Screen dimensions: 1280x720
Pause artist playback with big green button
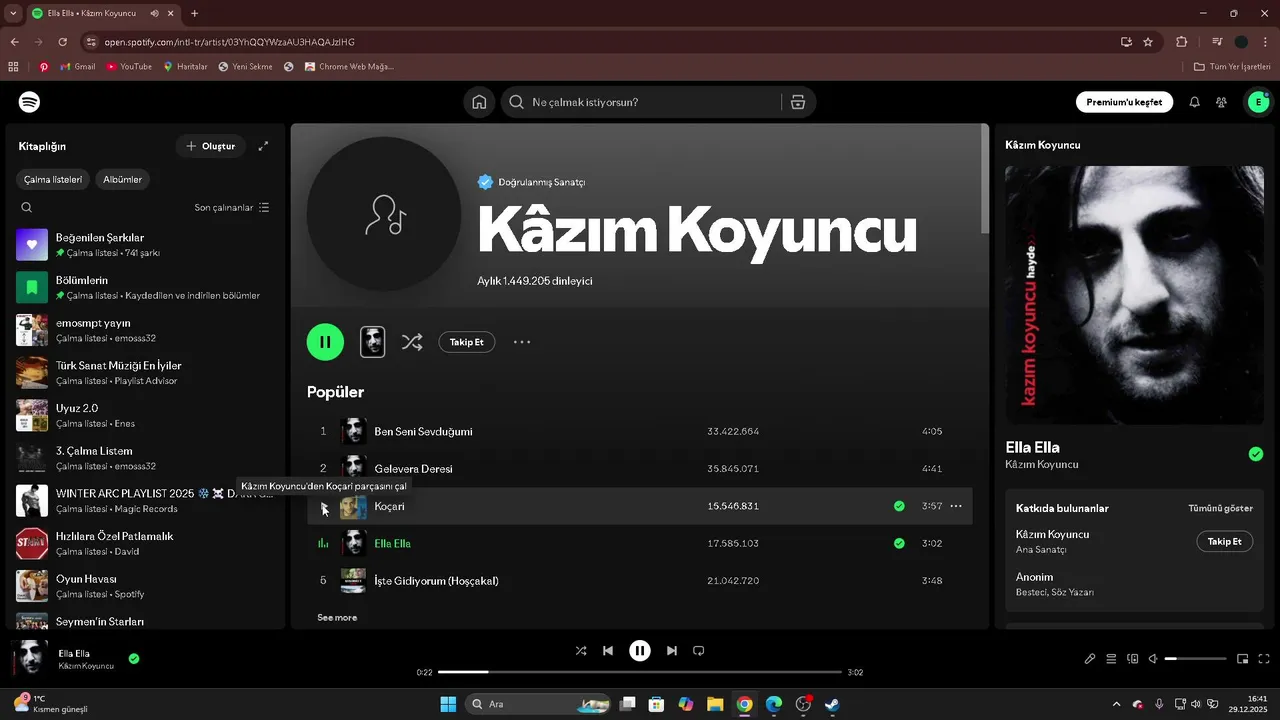325,342
